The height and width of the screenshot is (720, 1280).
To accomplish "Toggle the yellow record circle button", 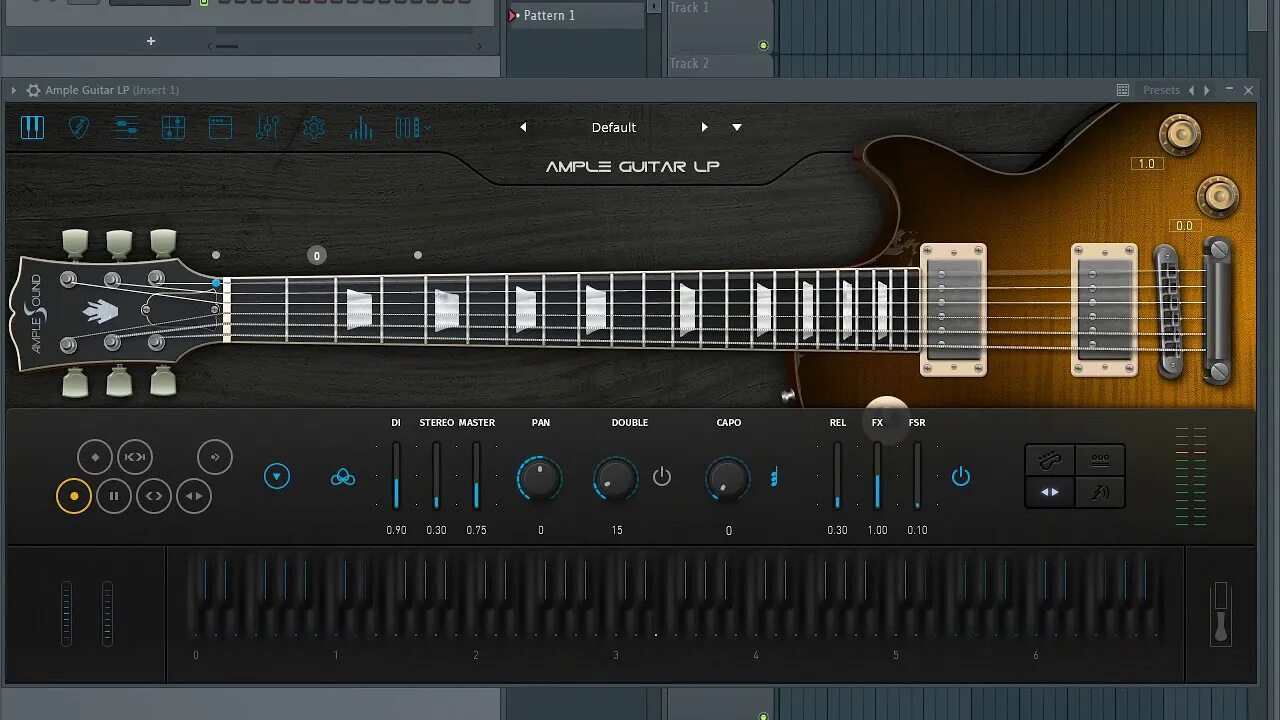I will [x=74, y=496].
